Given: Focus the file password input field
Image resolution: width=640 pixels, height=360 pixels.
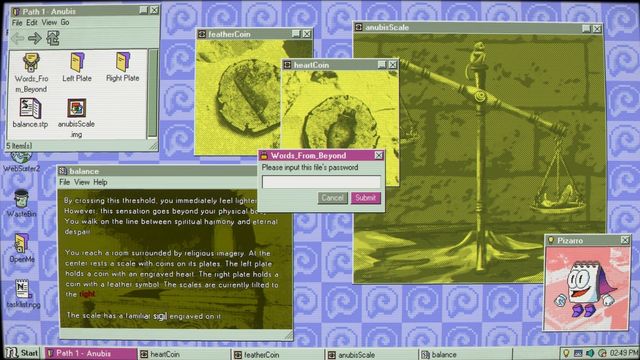Looking at the screenshot, I should [x=321, y=182].
